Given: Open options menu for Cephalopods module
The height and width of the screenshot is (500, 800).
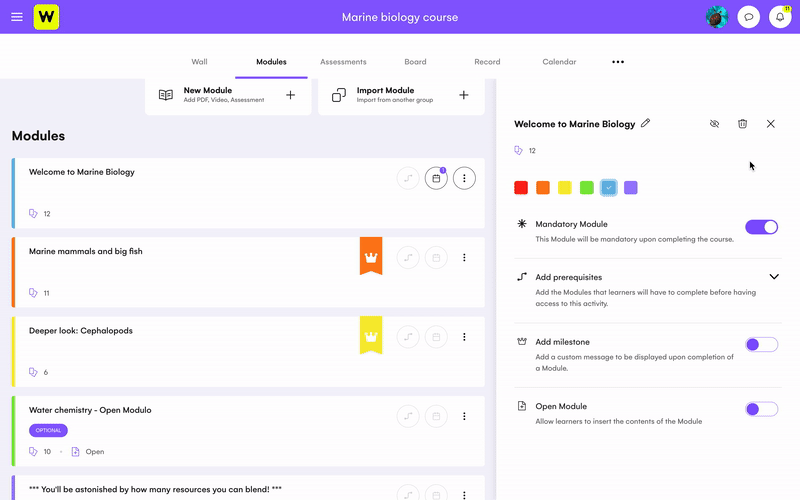Looking at the screenshot, I should coord(464,337).
